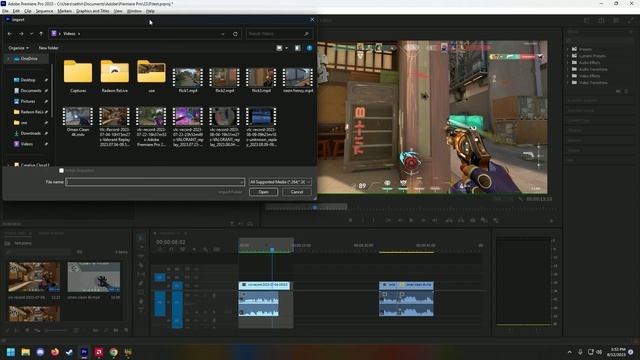Go to Downloads in the navigation pane

point(30,133)
